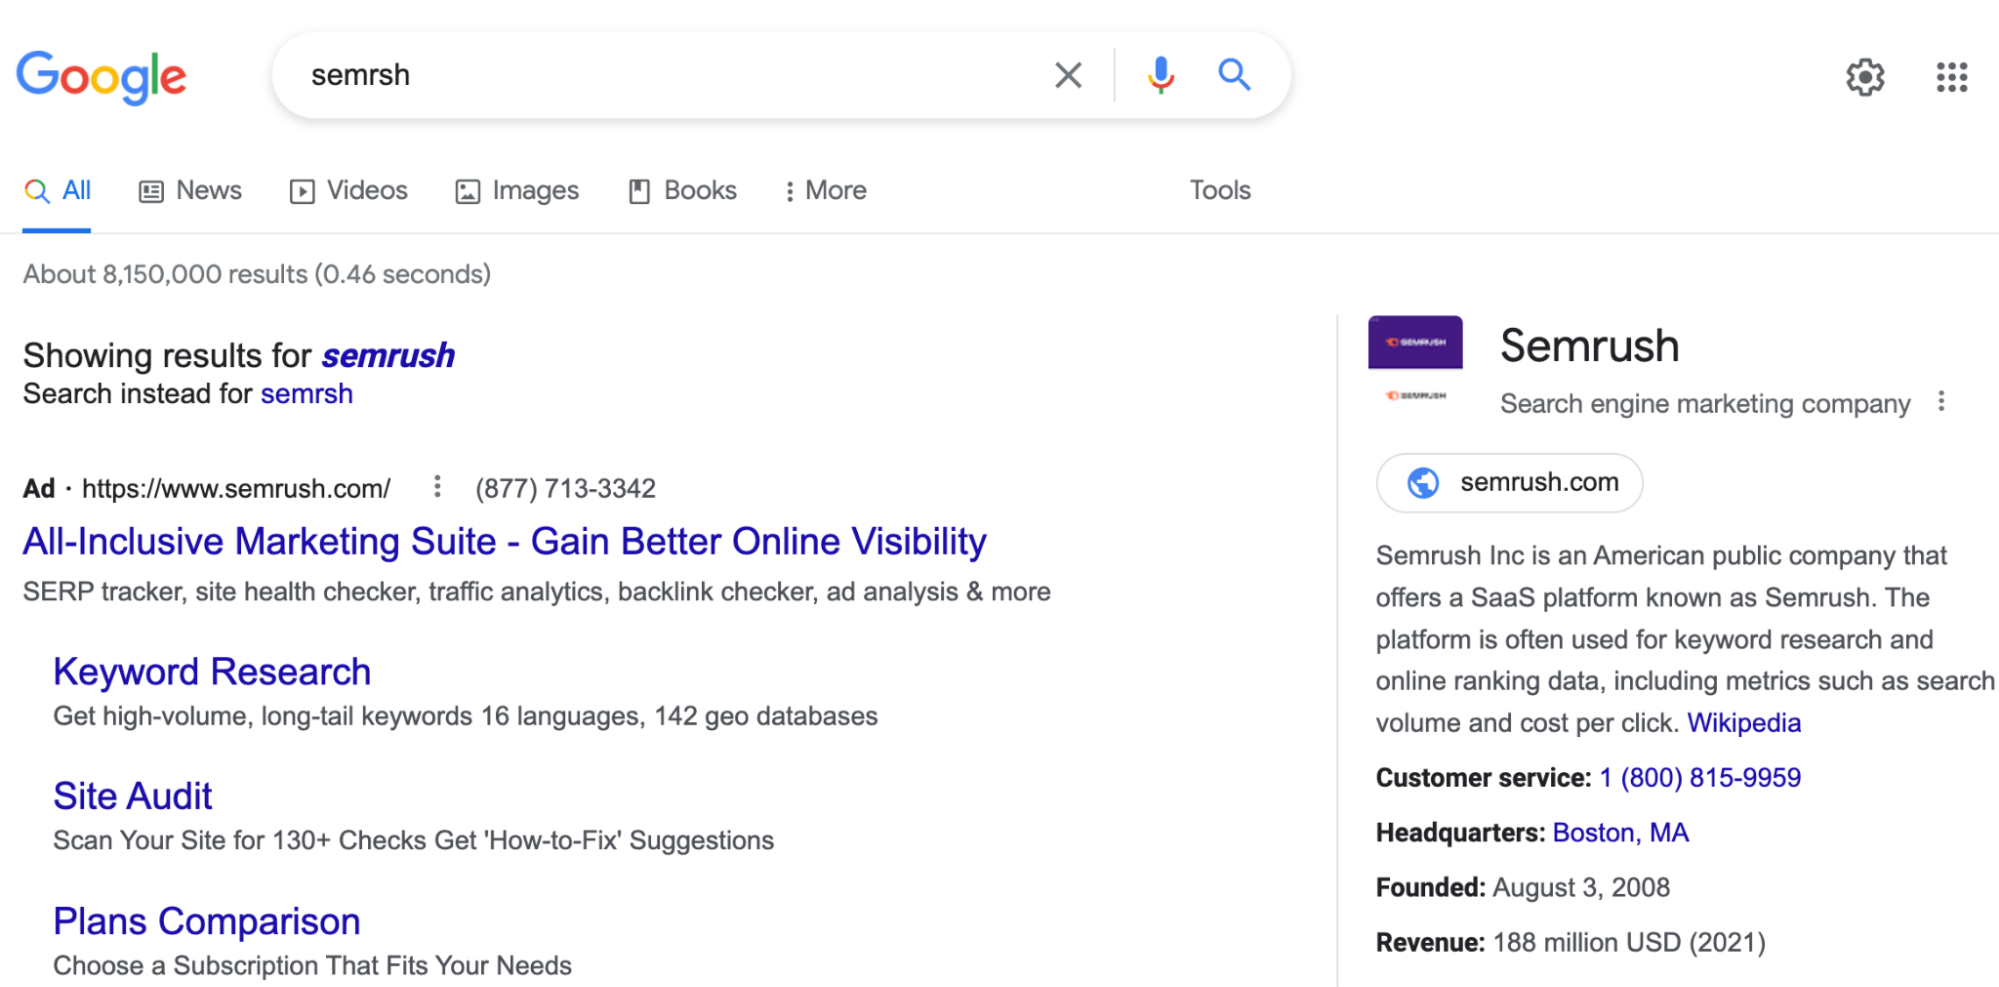Click inside the search input field
This screenshot has height=987, width=1999.
point(670,75)
